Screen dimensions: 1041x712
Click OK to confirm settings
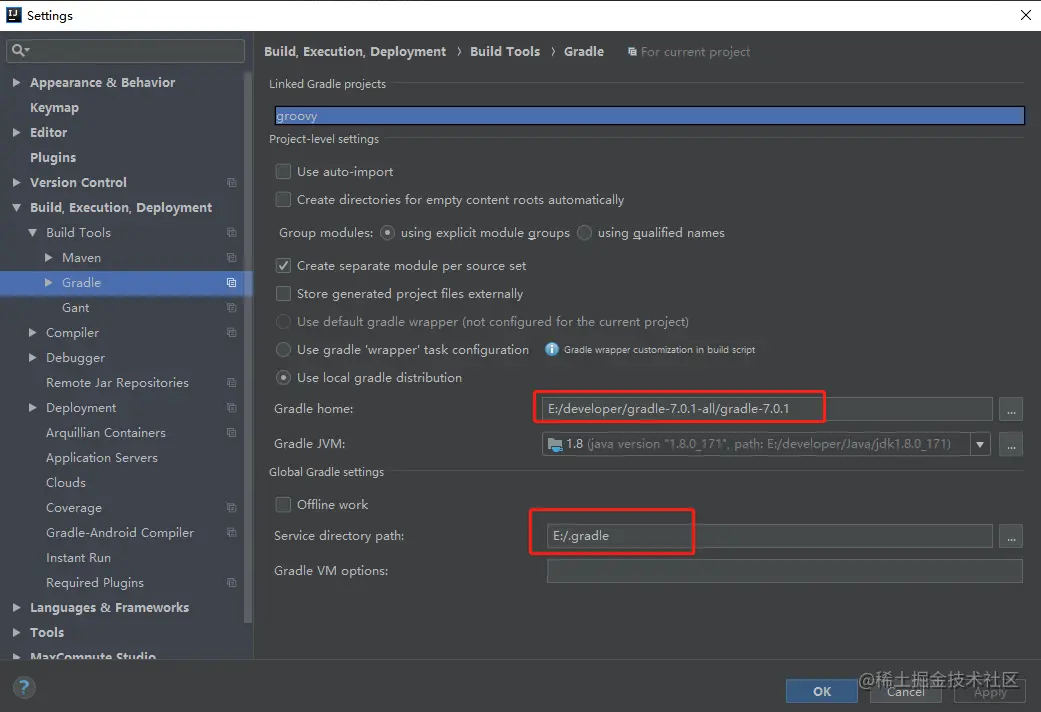click(x=822, y=691)
